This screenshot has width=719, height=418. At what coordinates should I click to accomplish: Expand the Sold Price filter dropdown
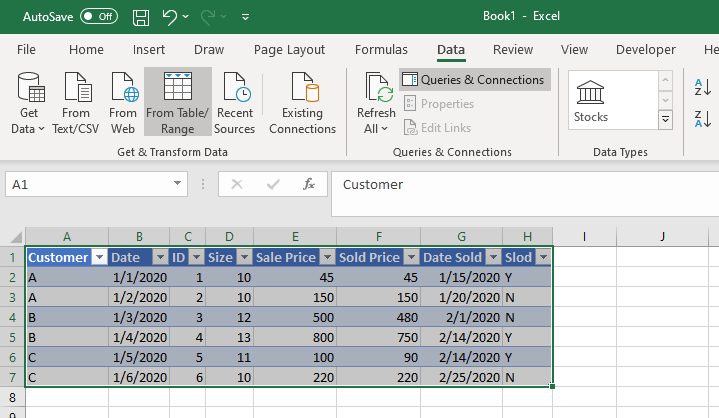tap(410, 258)
